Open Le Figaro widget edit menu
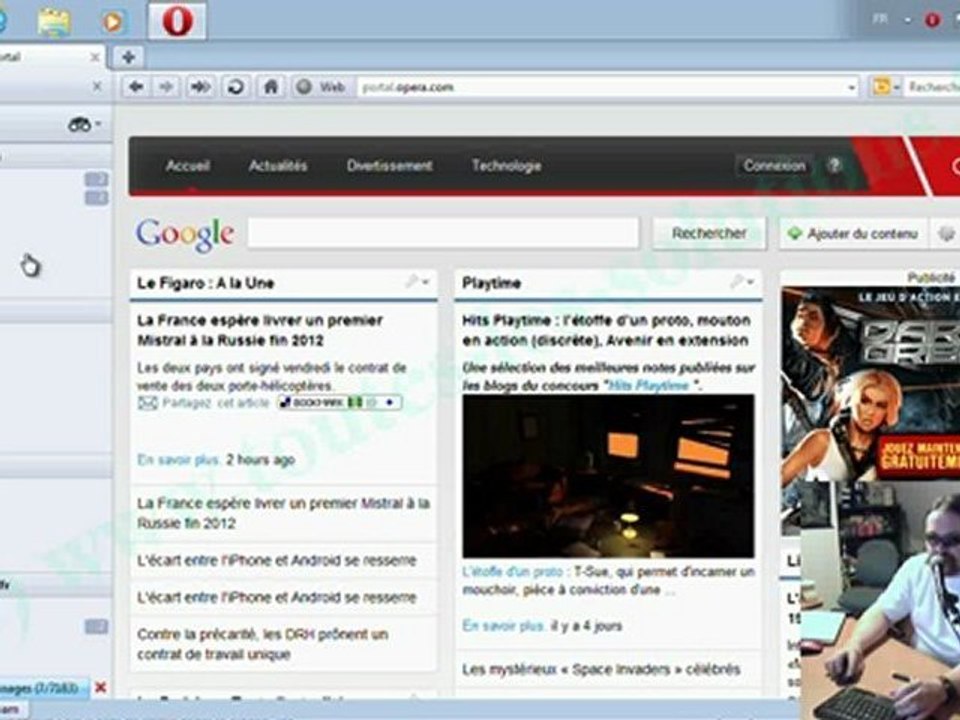Viewport: 960px width, 720px height. click(x=418, y=282)
